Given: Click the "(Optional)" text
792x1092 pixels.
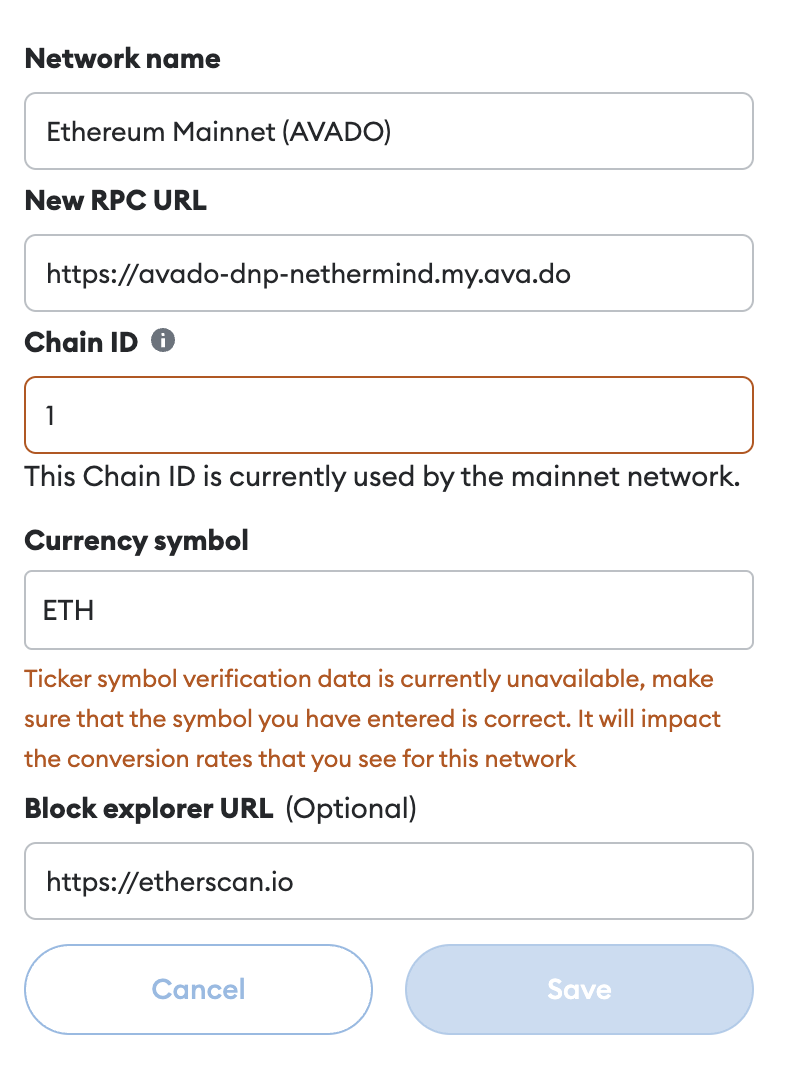Looking at the screenshot, I should (x=350, y=809).
